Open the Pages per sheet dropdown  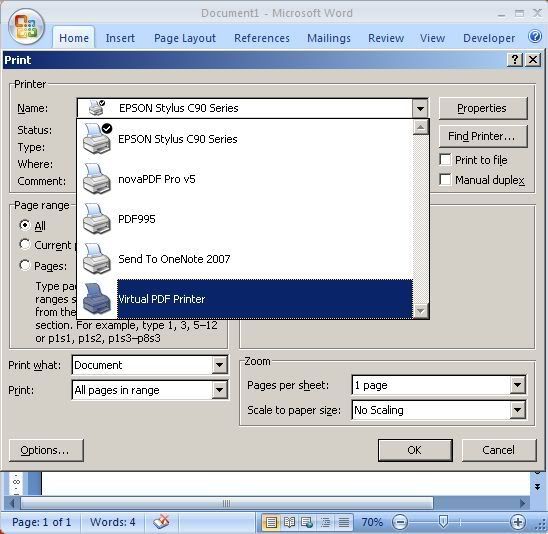pos(518,385)
